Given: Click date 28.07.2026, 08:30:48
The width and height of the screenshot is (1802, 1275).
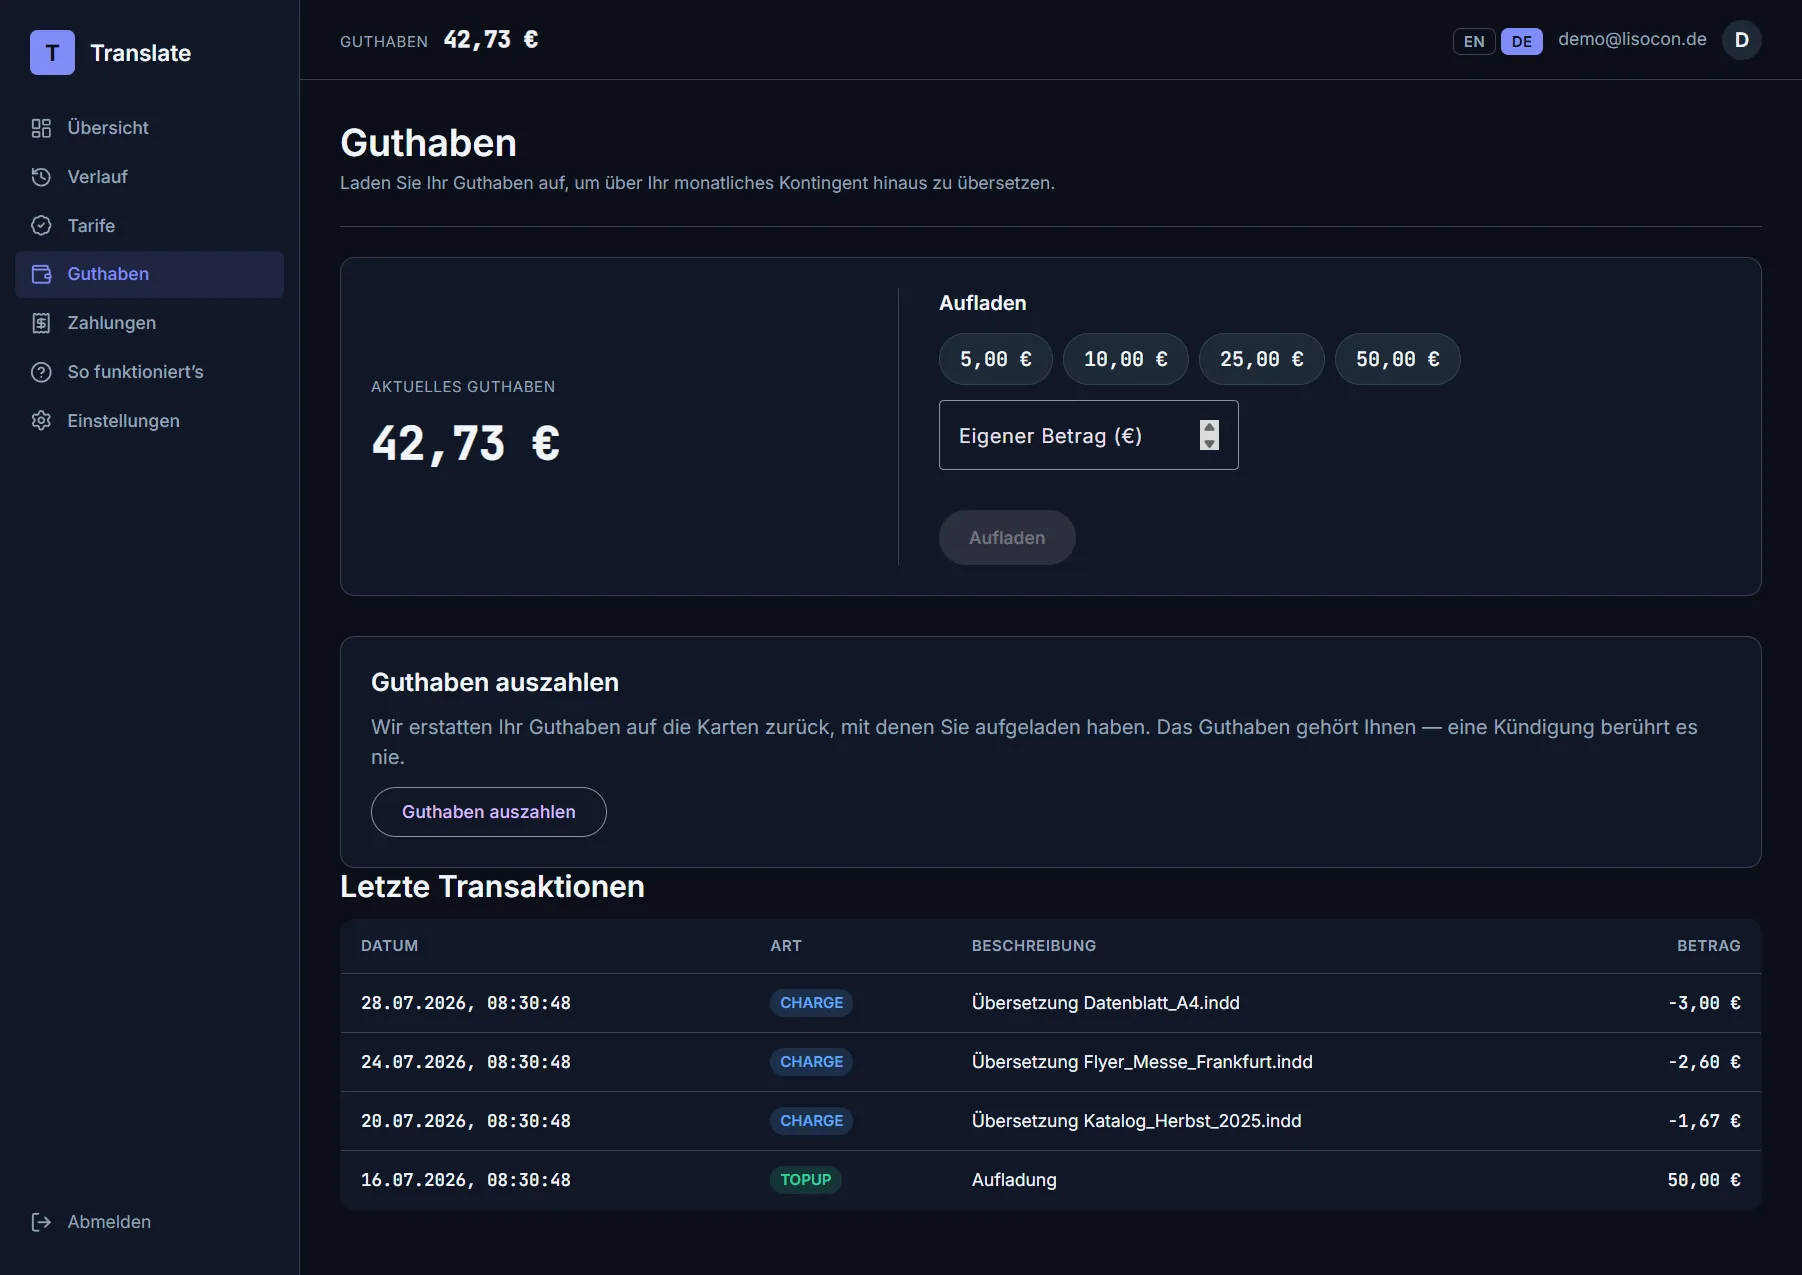Looking at the screenshot, I should (466, 1003).
